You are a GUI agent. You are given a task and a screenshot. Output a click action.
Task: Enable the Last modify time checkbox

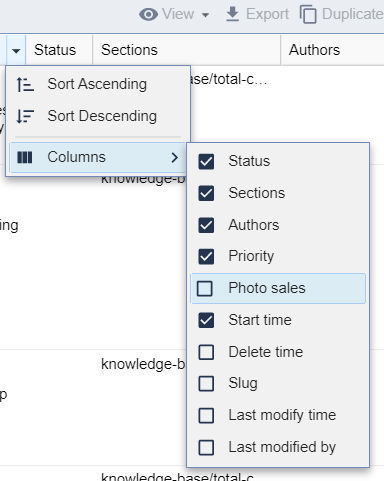(206, 415)
